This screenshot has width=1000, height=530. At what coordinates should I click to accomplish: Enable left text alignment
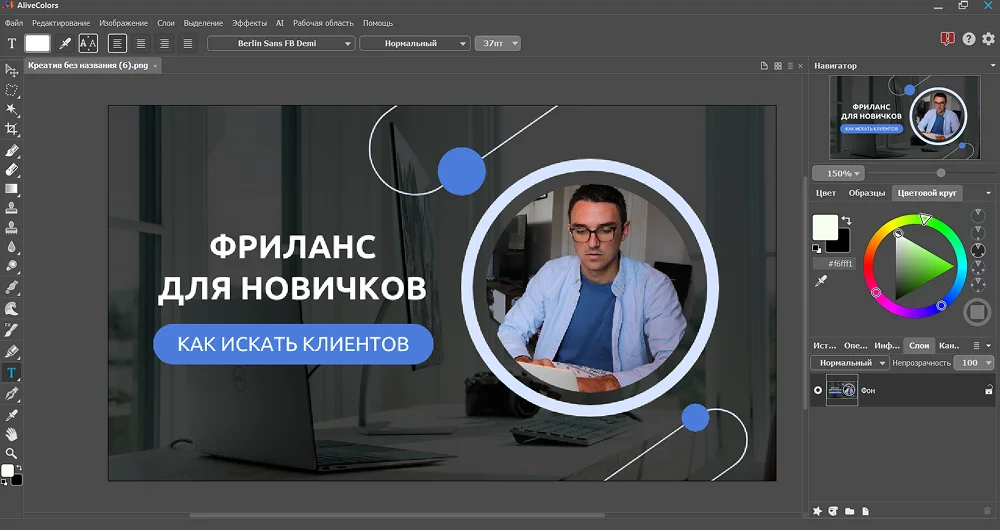pyautogui.click(x=117, y=43)
